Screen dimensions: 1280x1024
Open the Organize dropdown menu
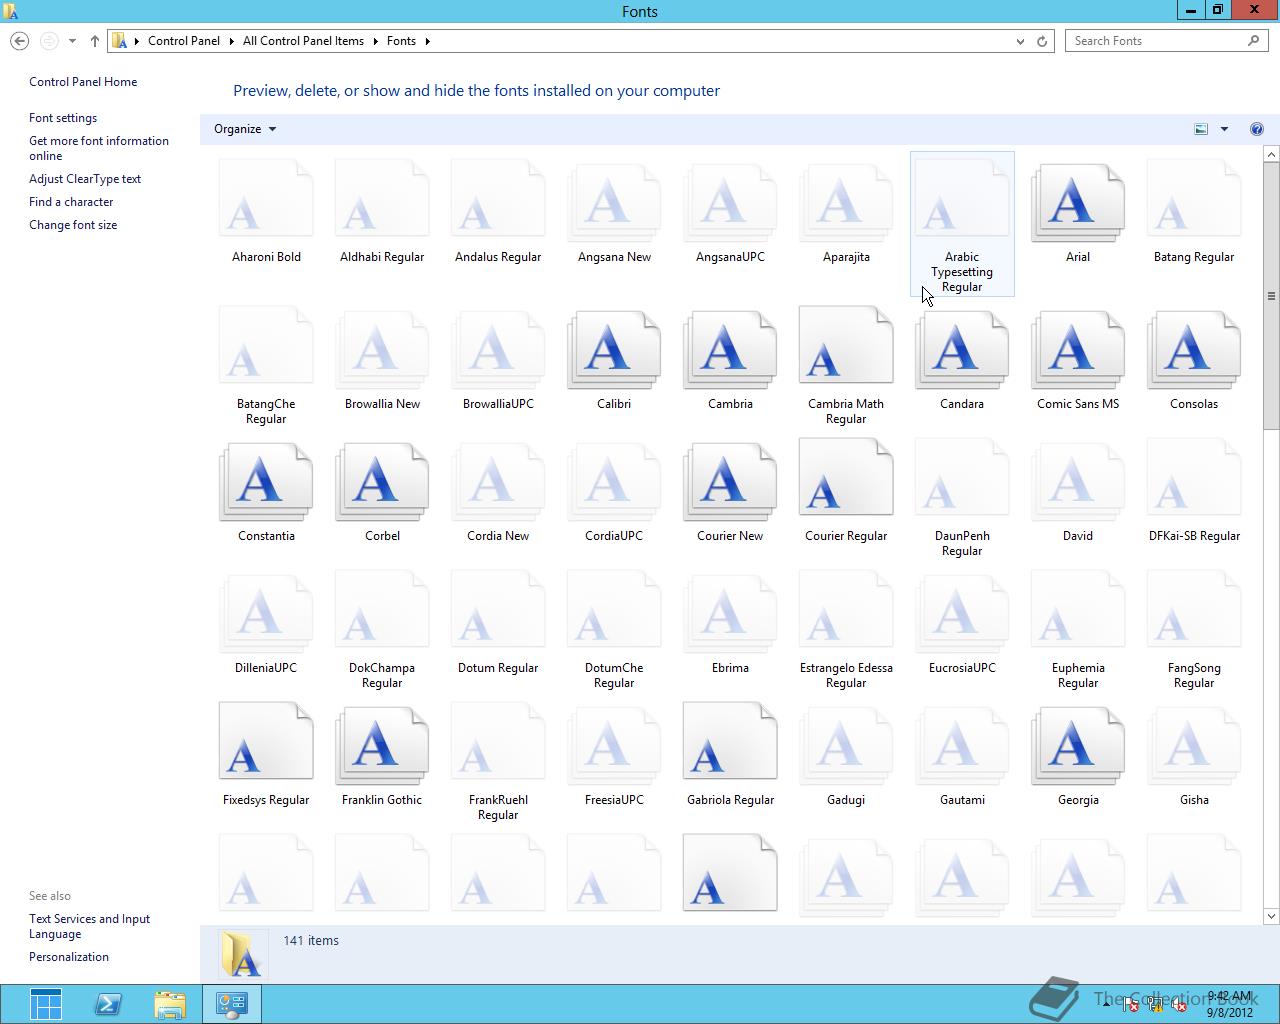(245, 129)
